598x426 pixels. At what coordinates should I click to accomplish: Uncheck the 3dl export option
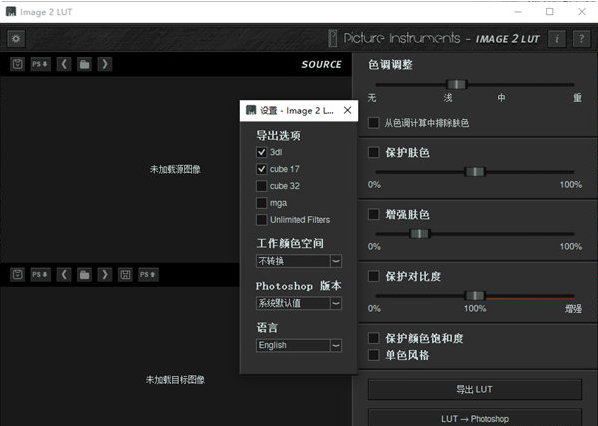coord(262,152)
